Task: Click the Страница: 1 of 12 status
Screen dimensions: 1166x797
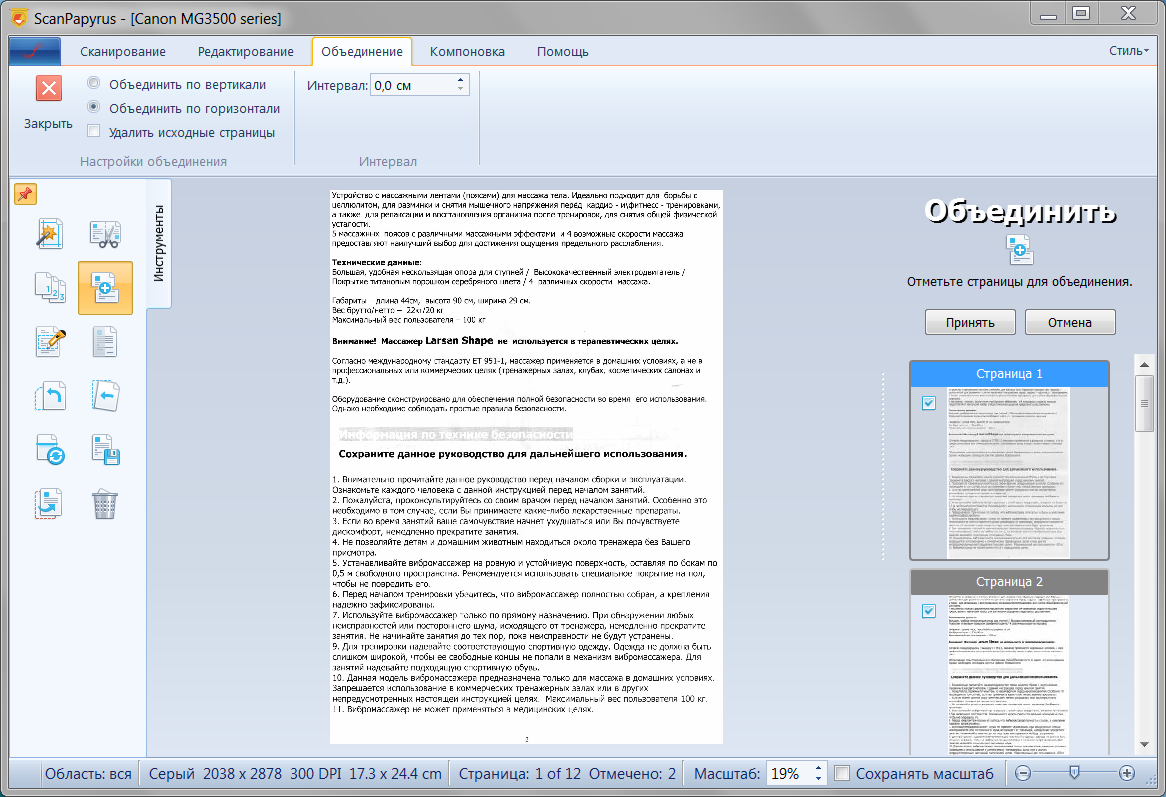Action: (x=520, y=773)
